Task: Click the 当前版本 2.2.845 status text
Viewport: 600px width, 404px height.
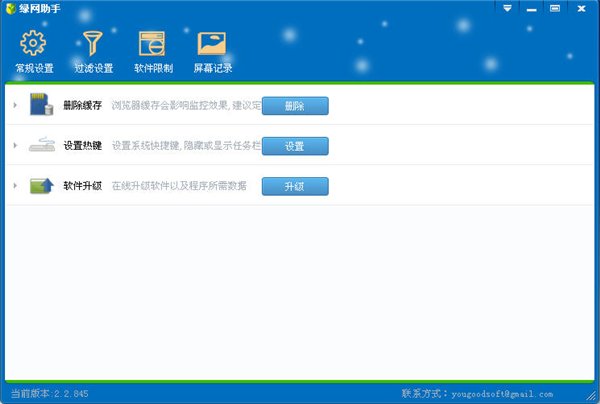Action: pos(50,393)
